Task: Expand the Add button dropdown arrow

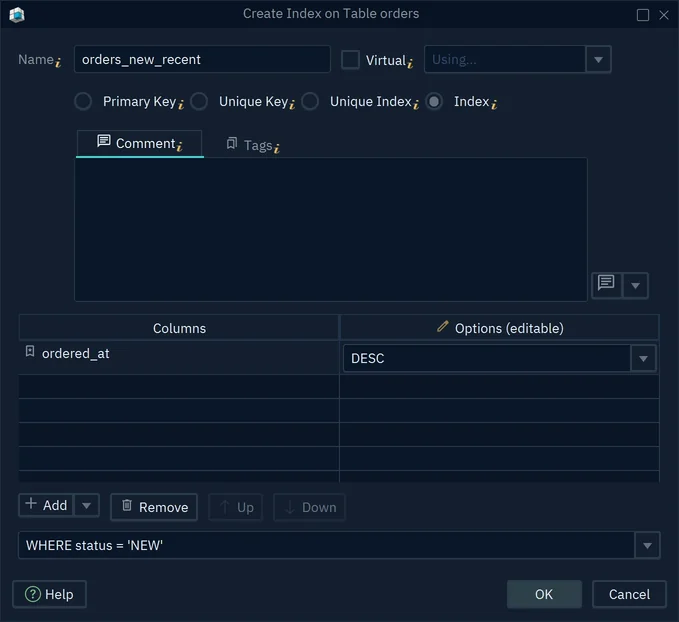Action: point(86,505)
